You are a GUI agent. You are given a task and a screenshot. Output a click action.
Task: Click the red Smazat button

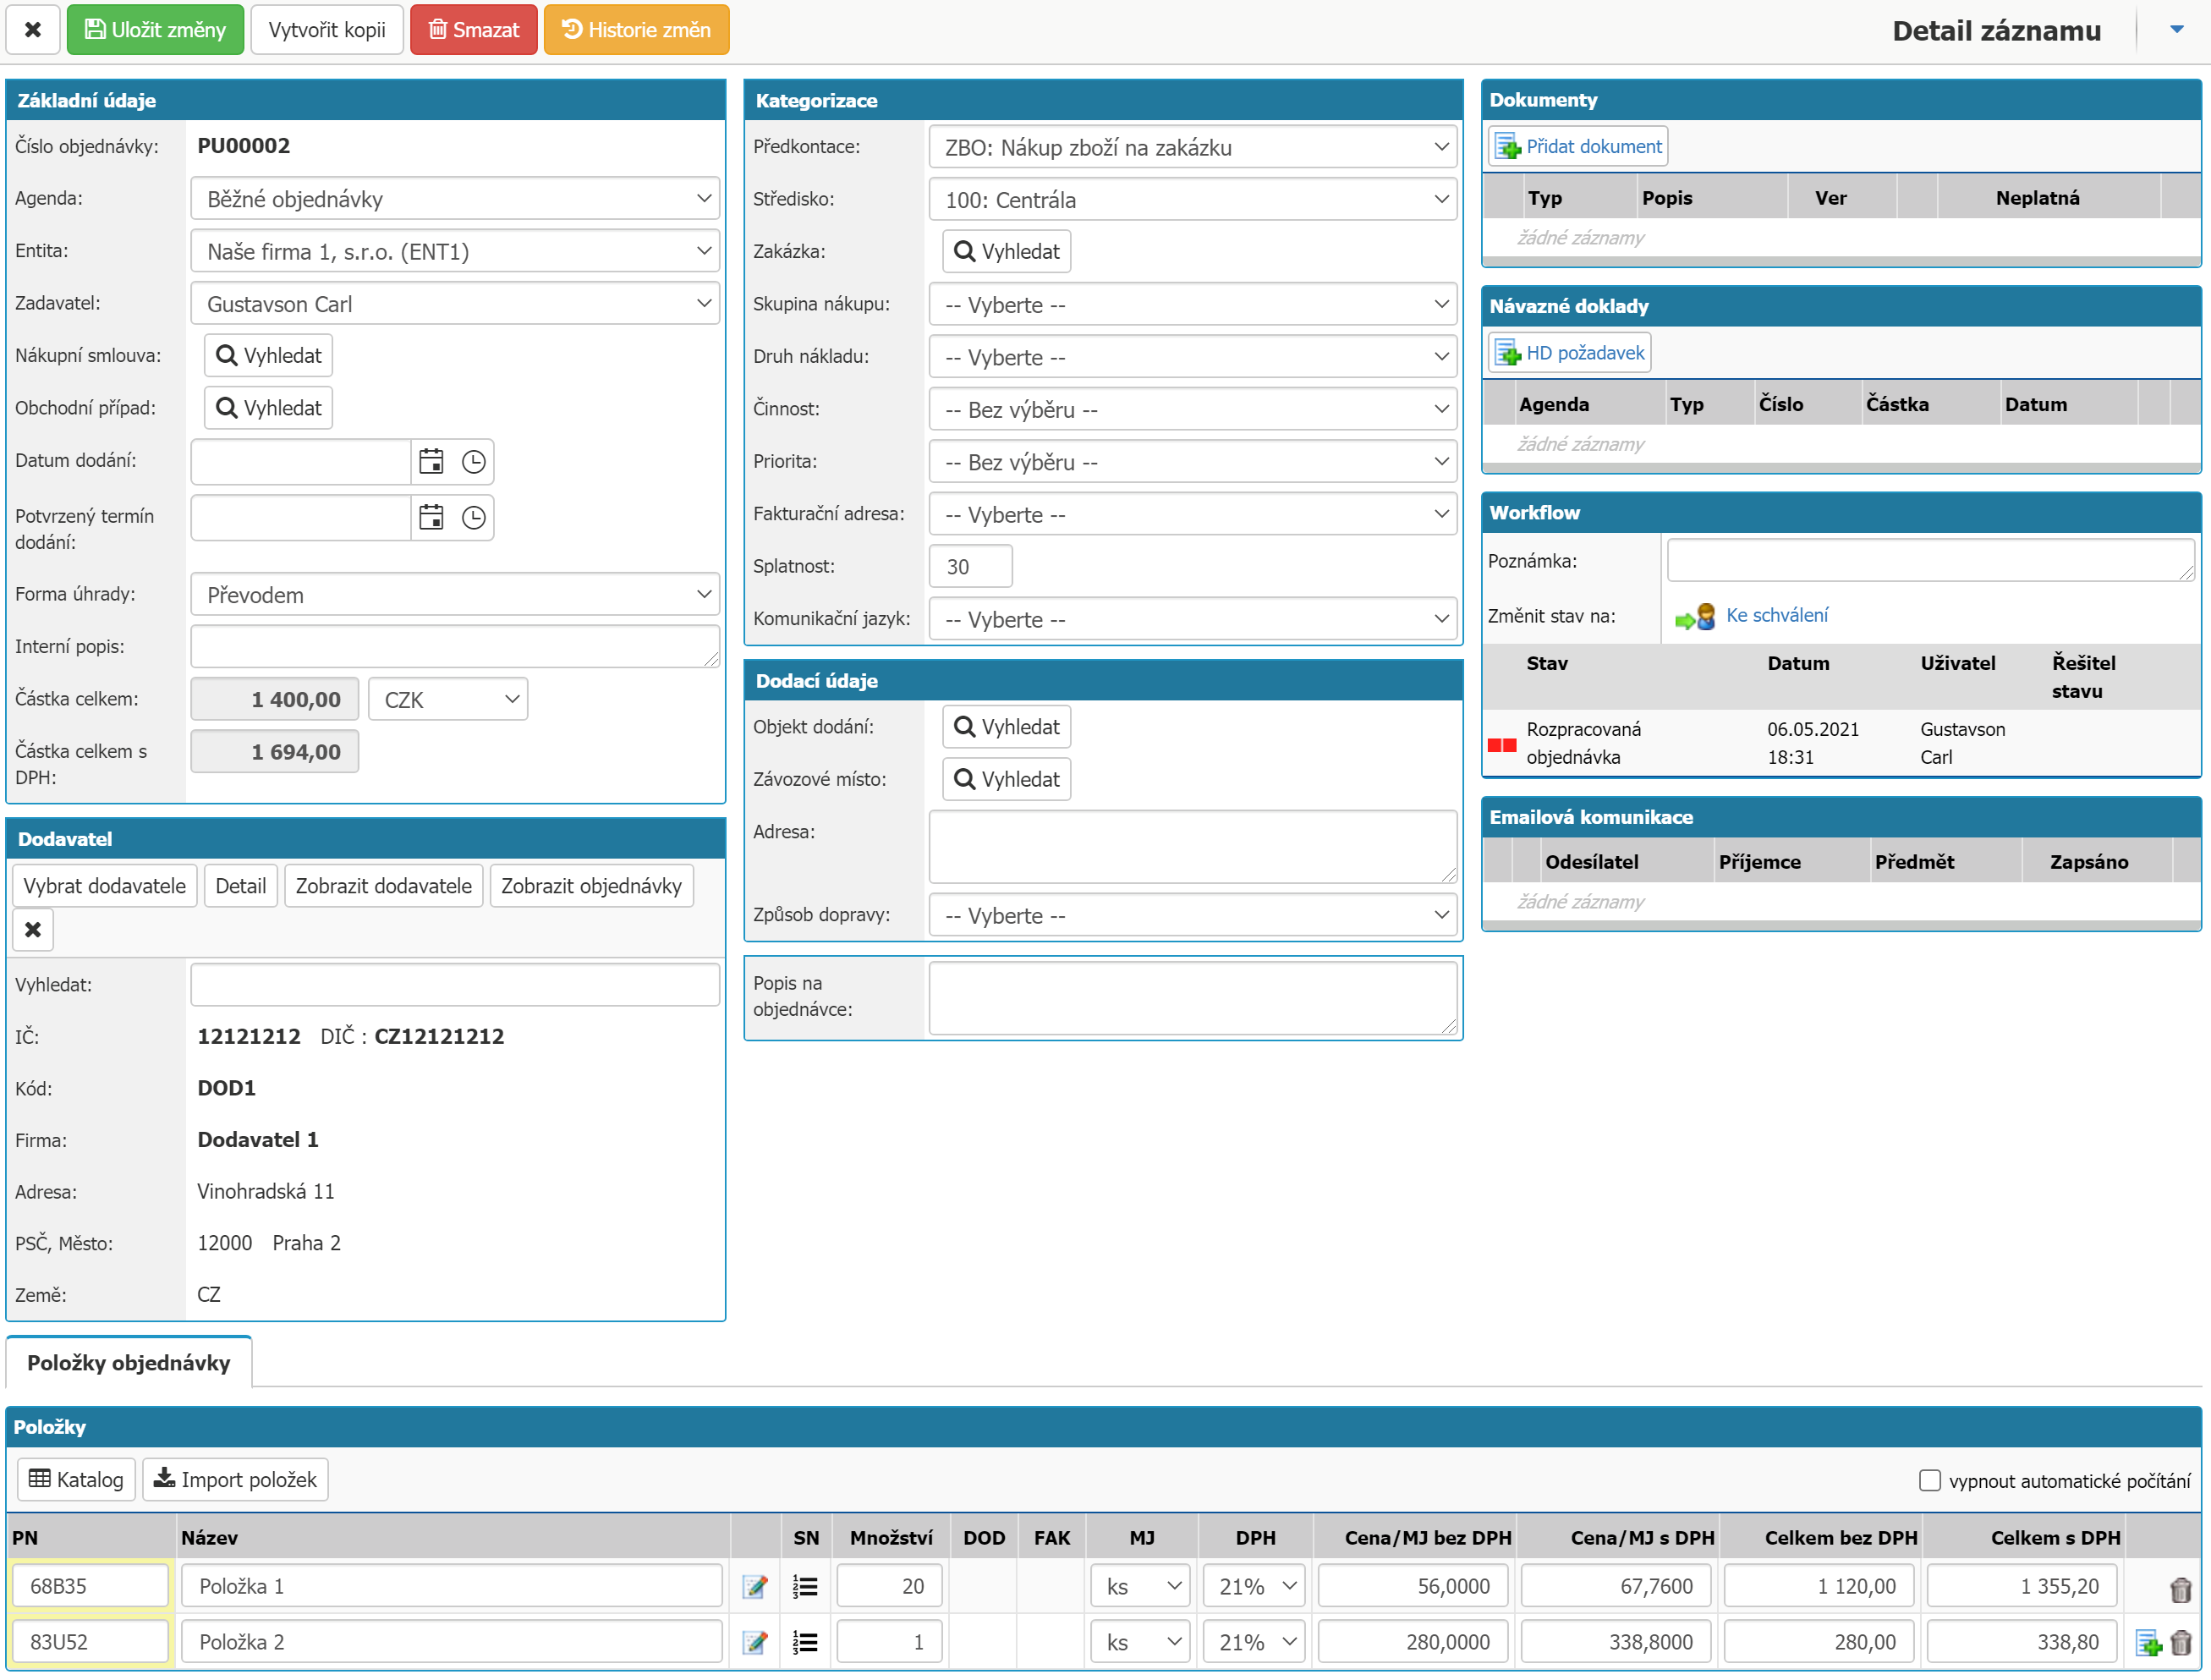pyautogui.click(x=474, y=30)
